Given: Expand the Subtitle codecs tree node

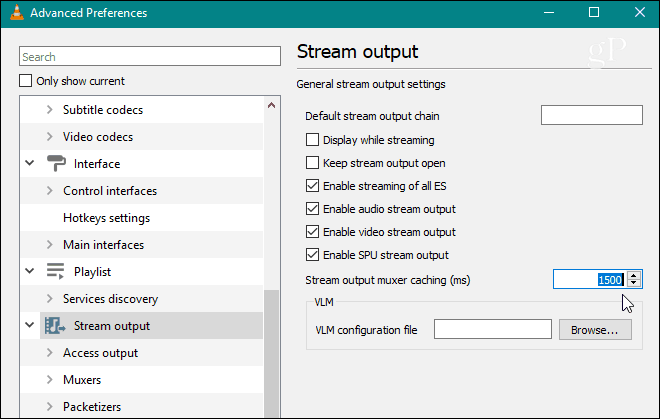Looking at the screenshot, I should [50, 109].
